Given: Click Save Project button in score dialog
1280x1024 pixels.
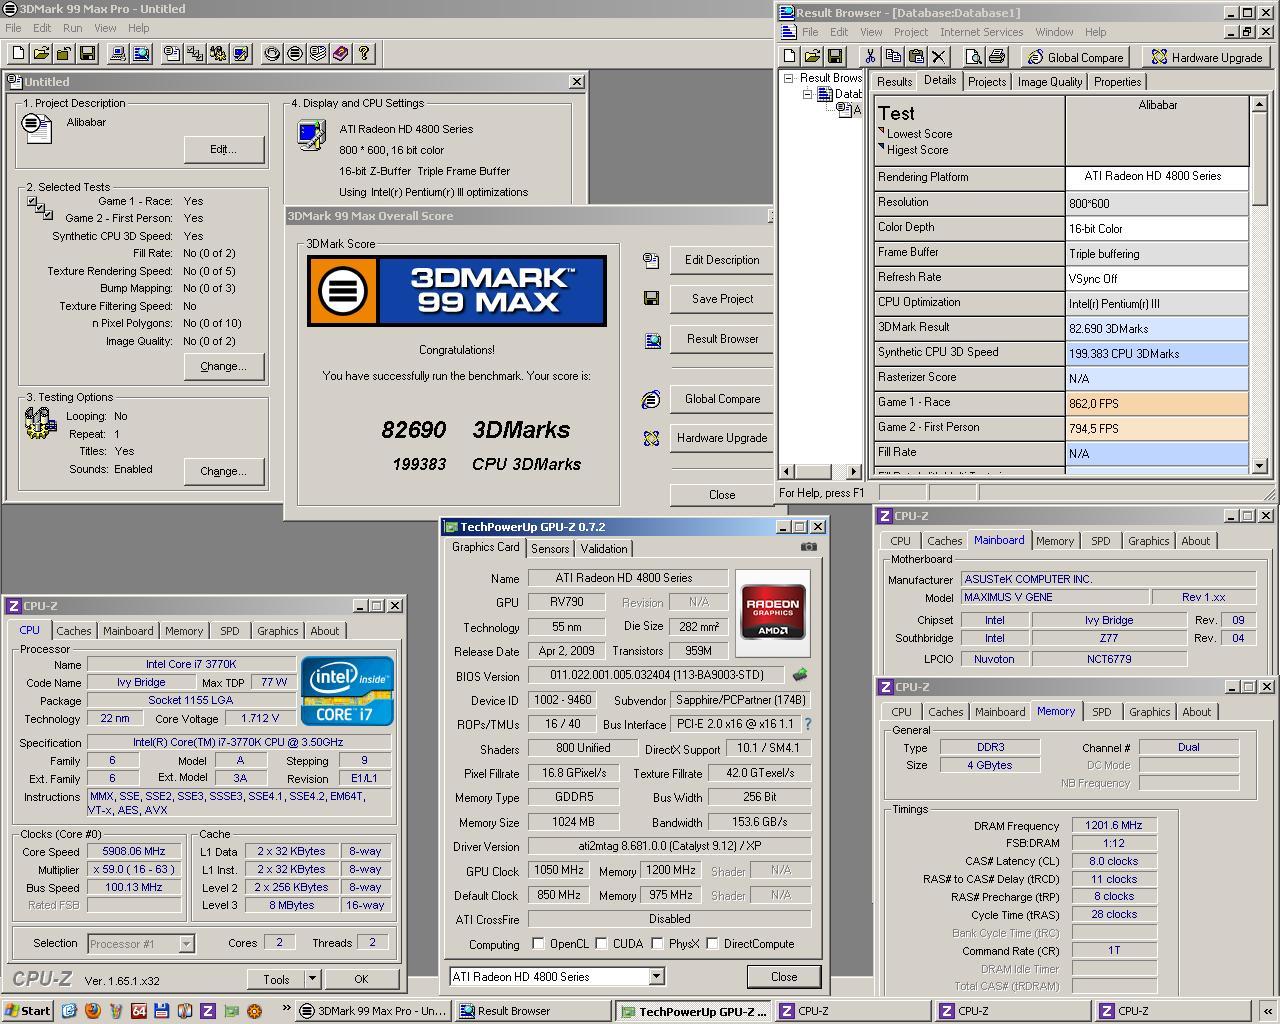Looking at the screenshot, I should (x=722, y=299).
